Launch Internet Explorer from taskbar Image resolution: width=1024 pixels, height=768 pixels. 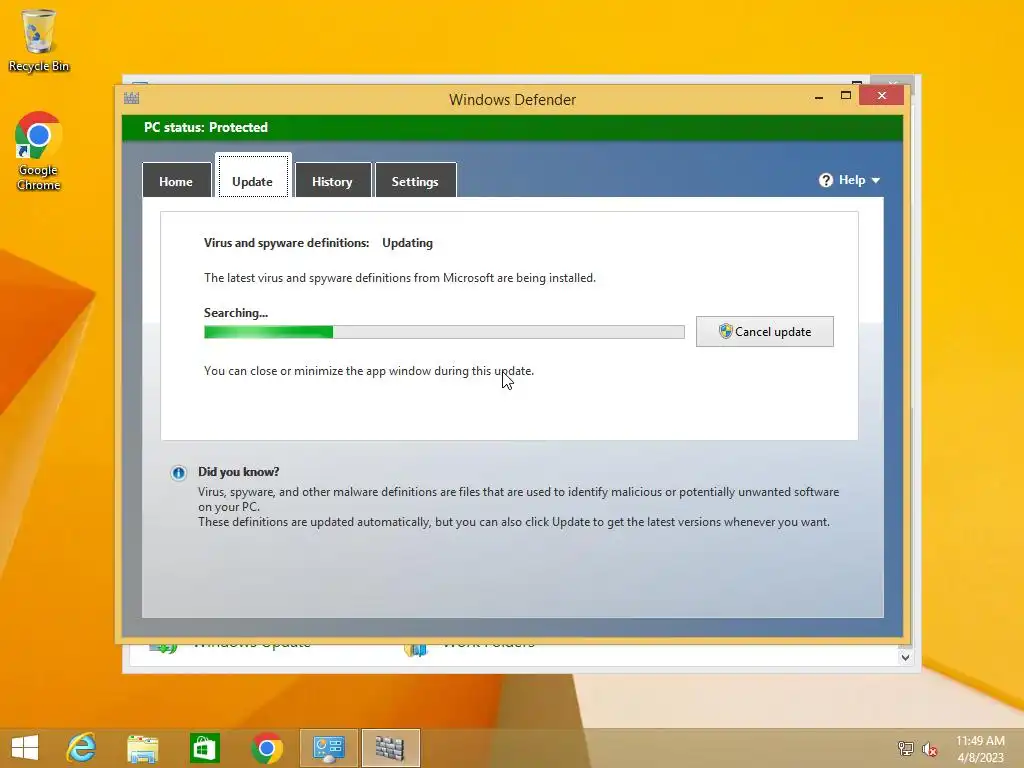click(x=82, y=747)
